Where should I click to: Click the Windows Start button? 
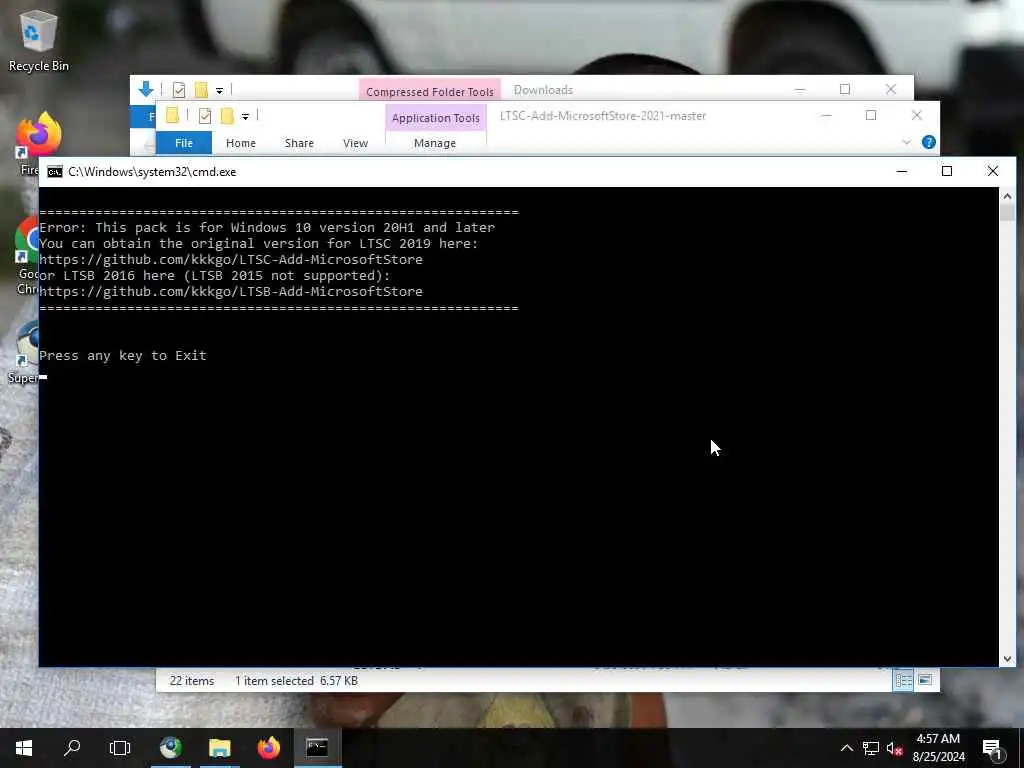pyautogui.click(x=24, y=748)
